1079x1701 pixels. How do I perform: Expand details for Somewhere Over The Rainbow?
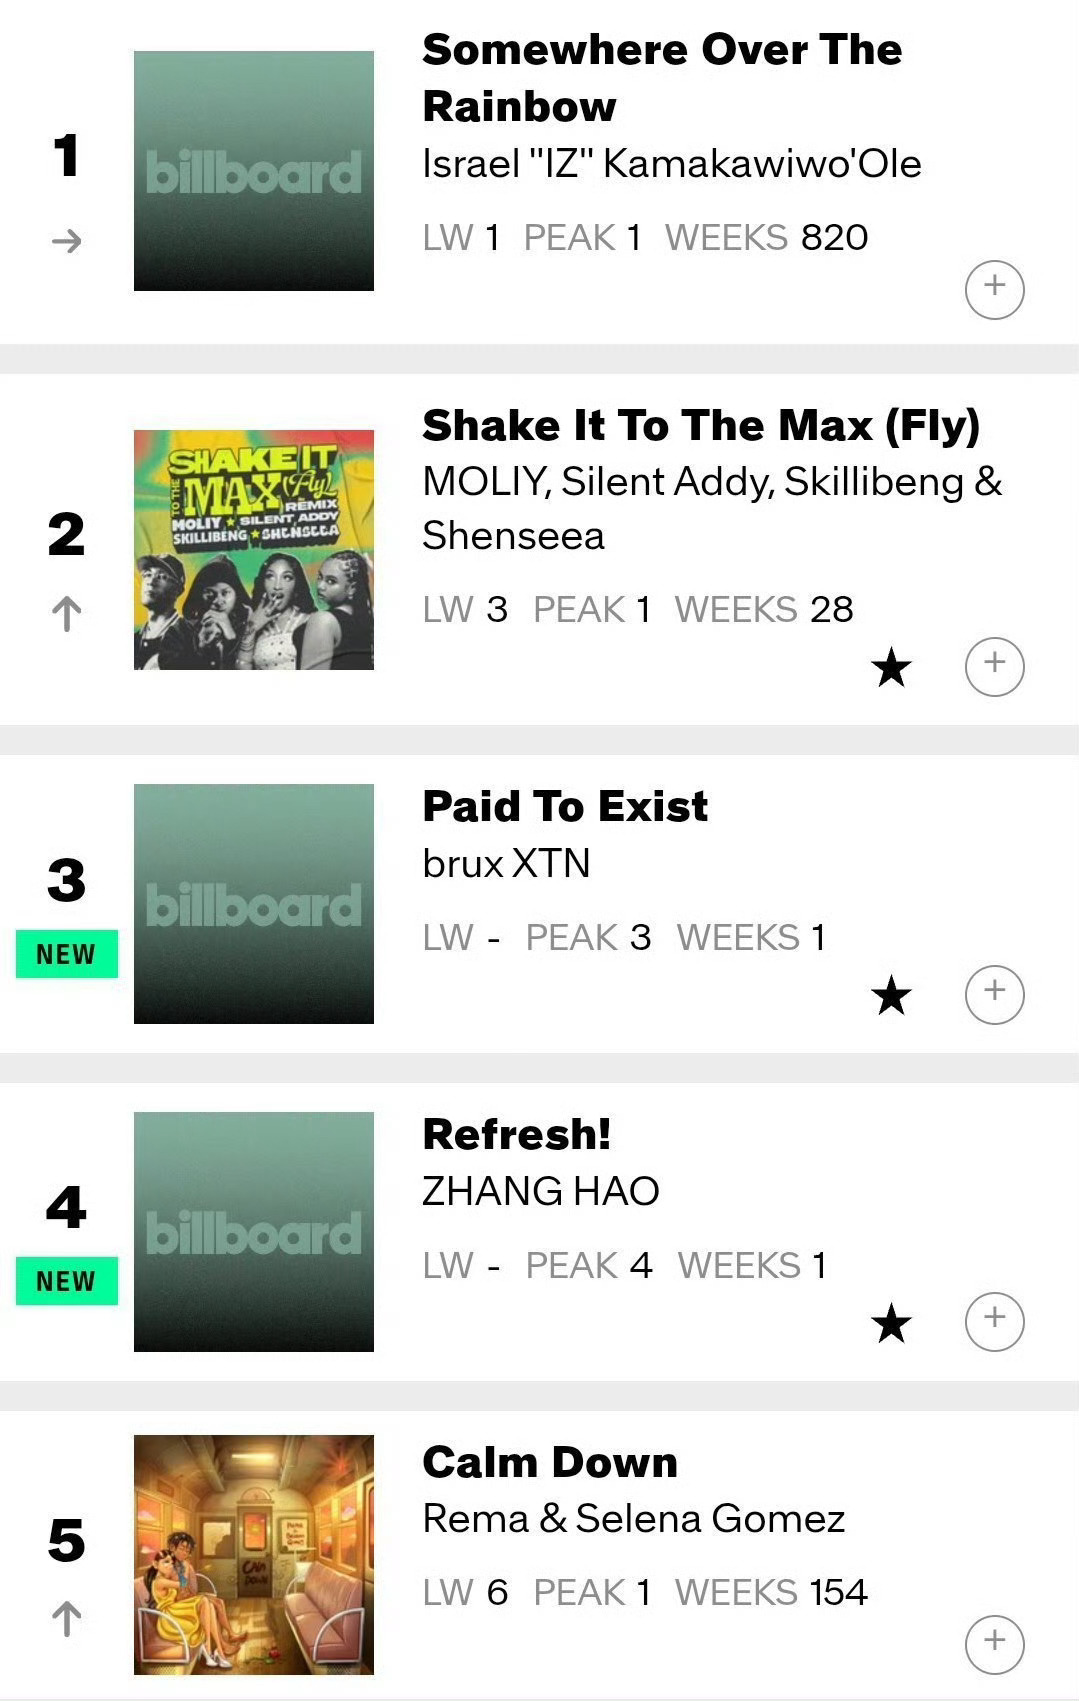(x=994, y=289)
